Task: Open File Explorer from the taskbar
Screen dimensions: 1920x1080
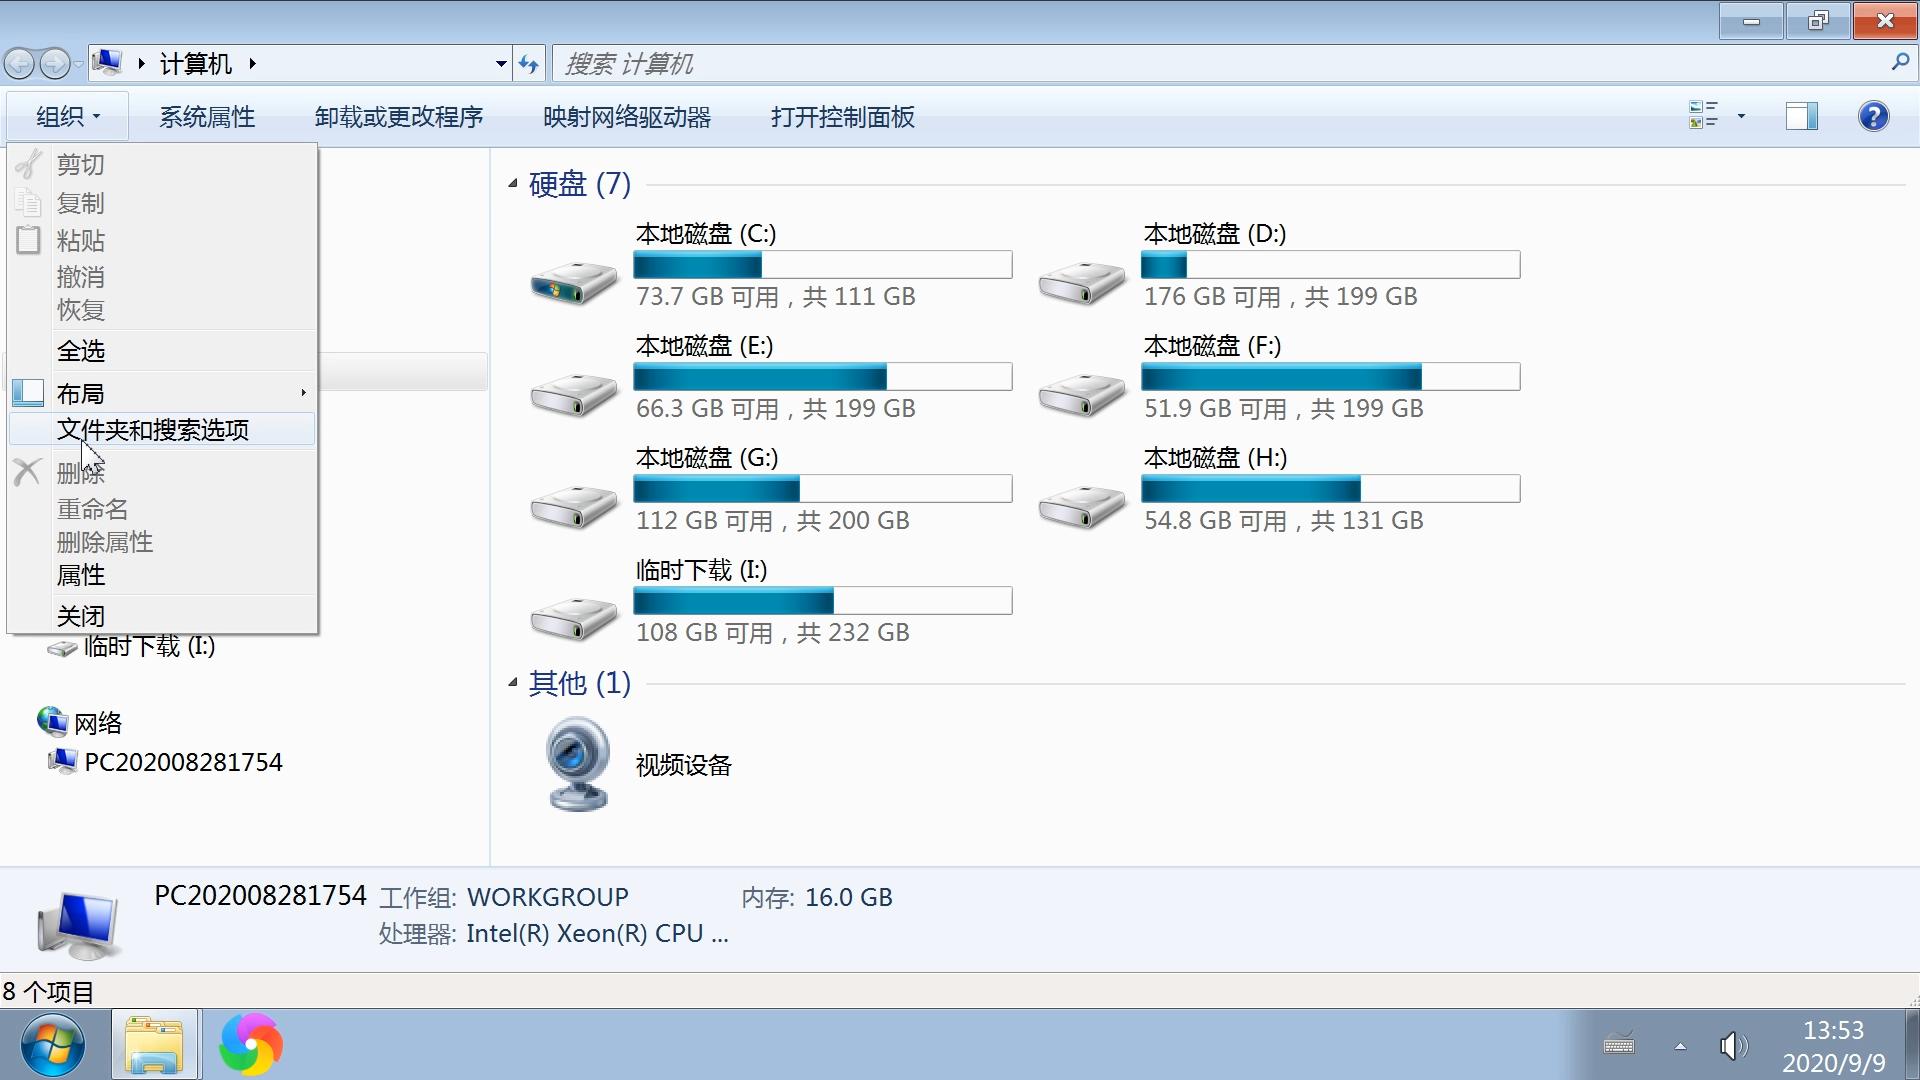Action: pyautogui.click(x=154, y=1045)
